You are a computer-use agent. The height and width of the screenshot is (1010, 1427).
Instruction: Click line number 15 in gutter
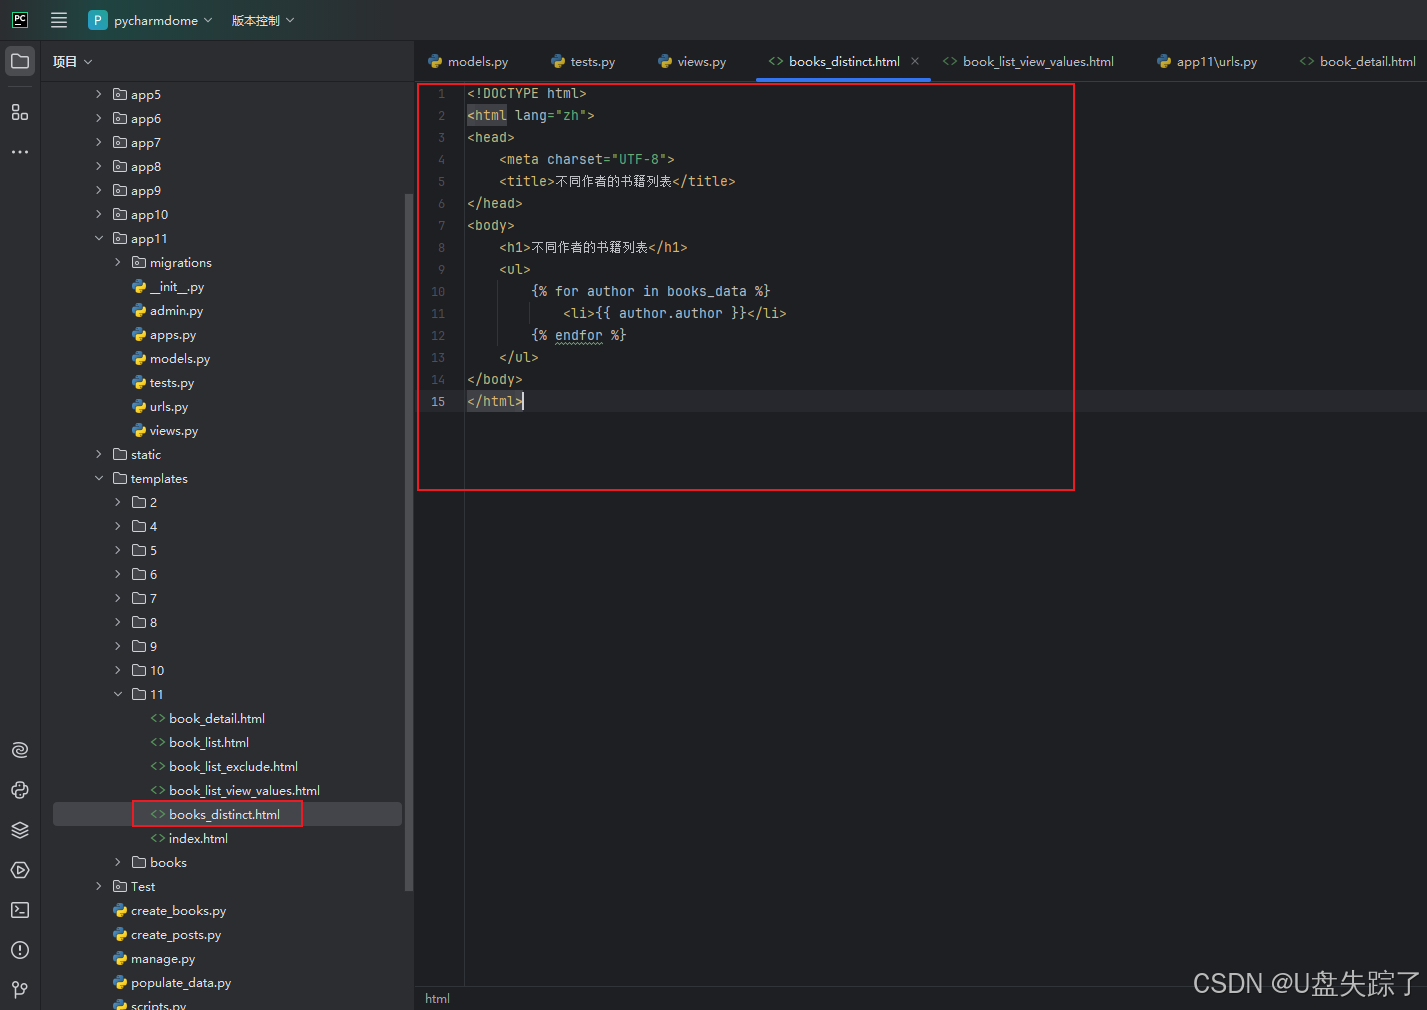(x=438, y=401)
